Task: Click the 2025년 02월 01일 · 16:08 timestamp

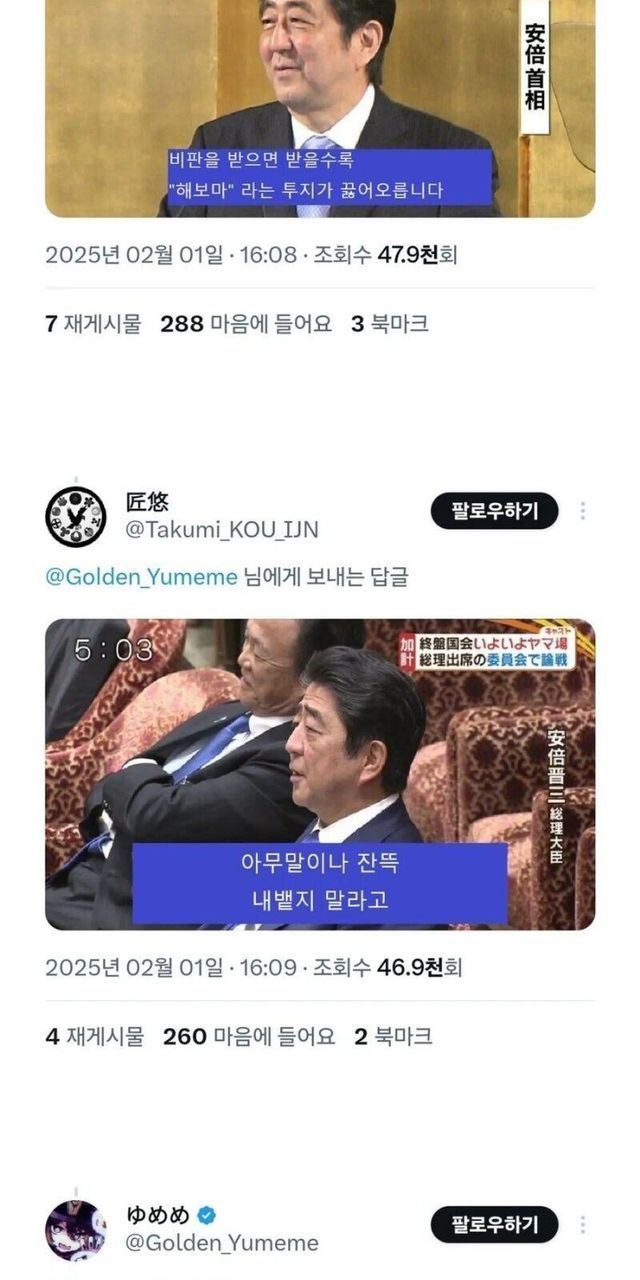Action: click(x=171, y=255)
